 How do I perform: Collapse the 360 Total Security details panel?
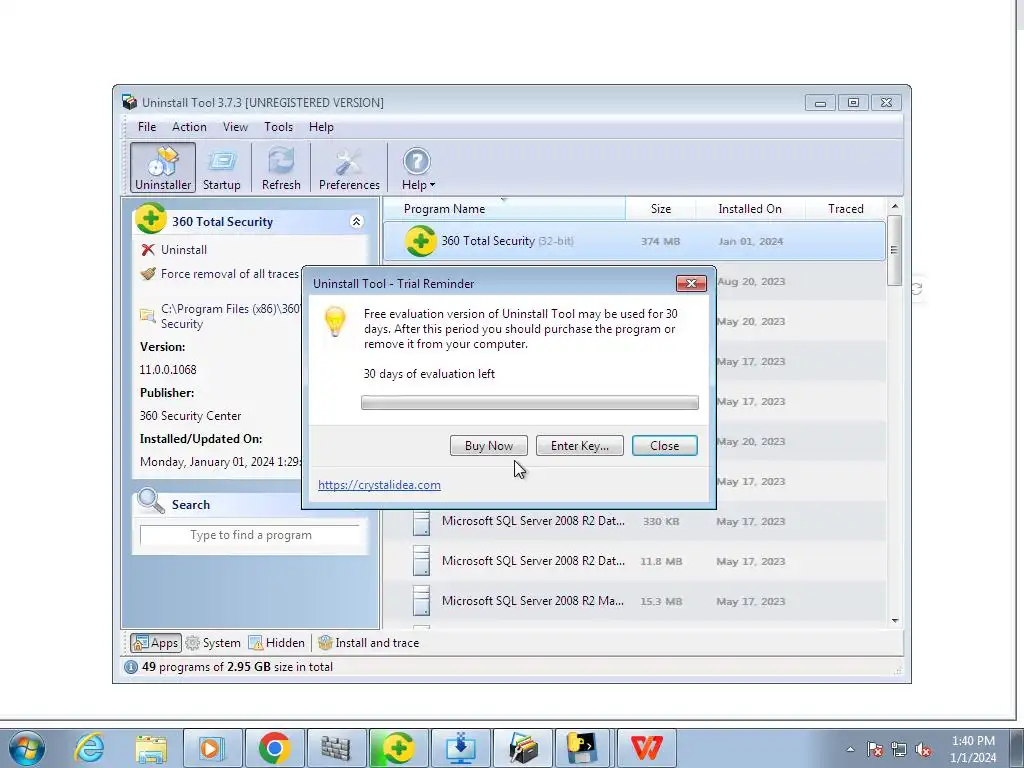[x=357, y=221]
